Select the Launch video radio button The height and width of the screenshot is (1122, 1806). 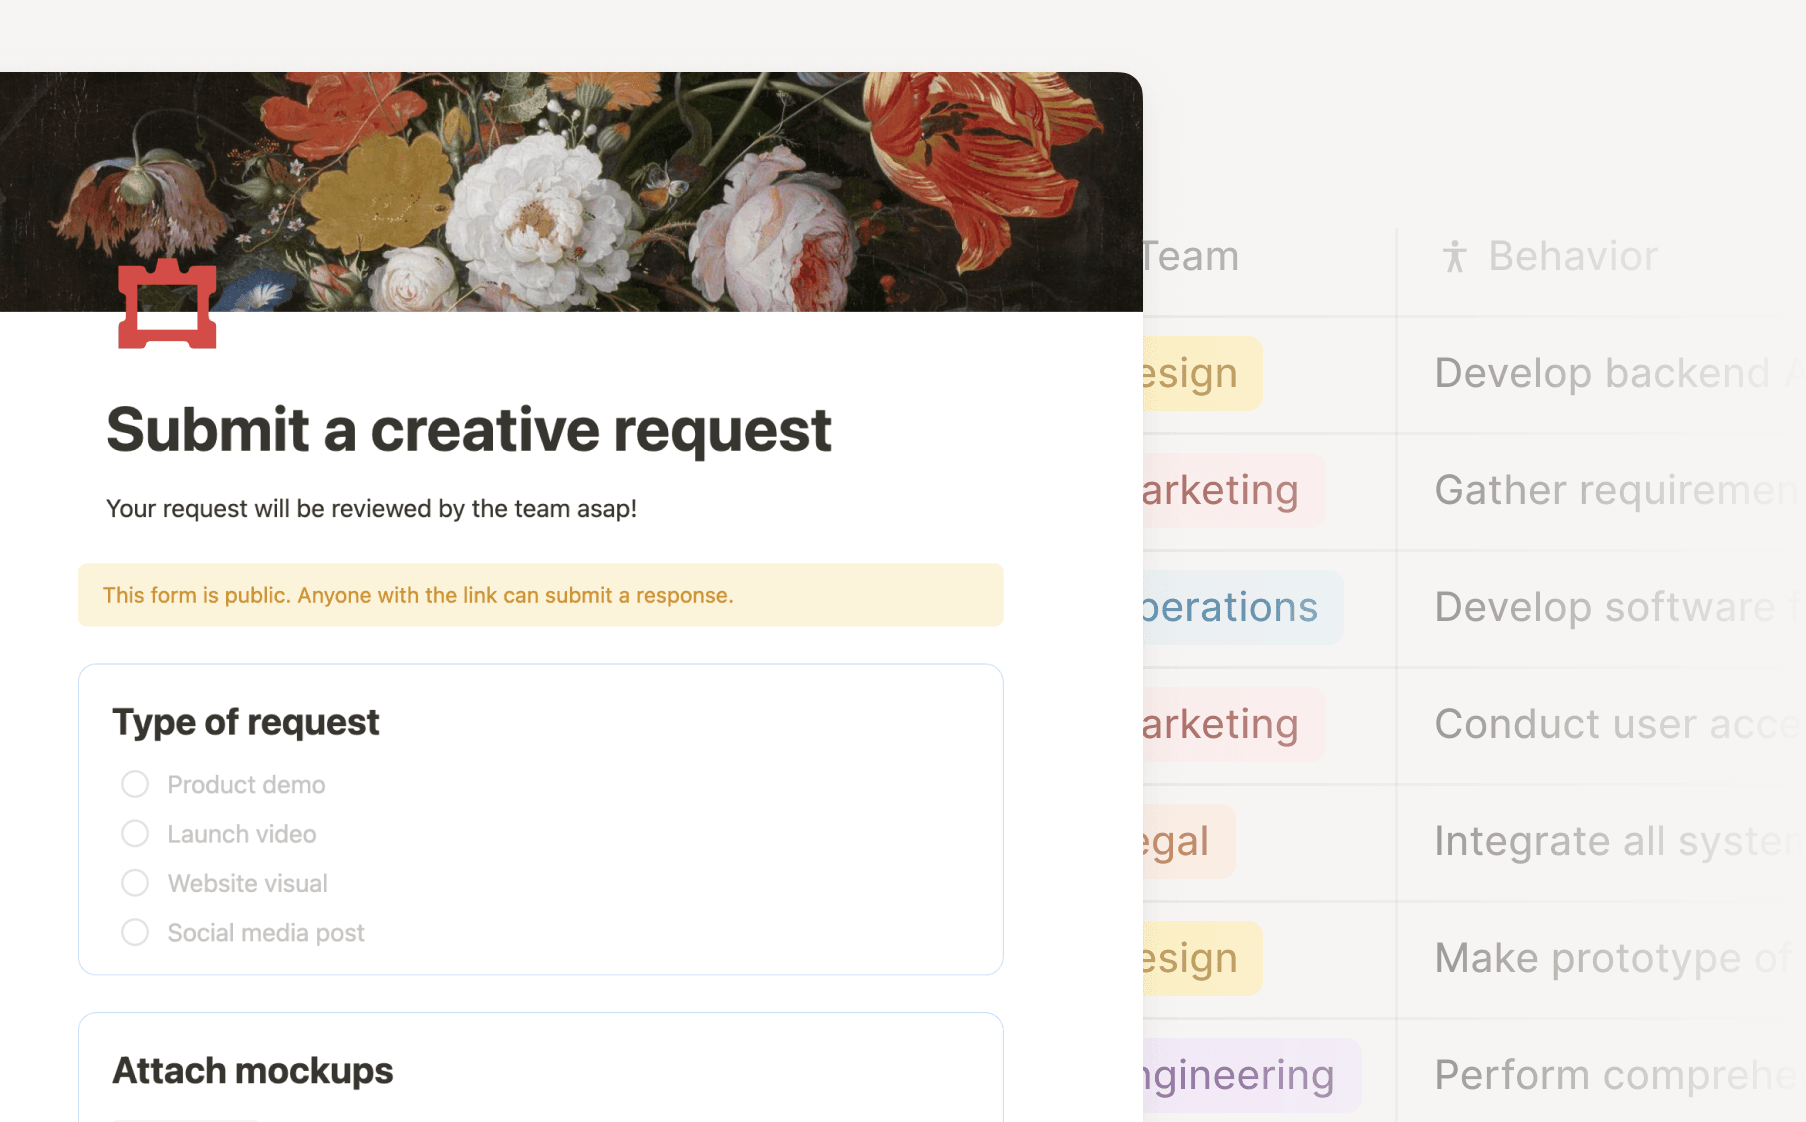(135, 833)
